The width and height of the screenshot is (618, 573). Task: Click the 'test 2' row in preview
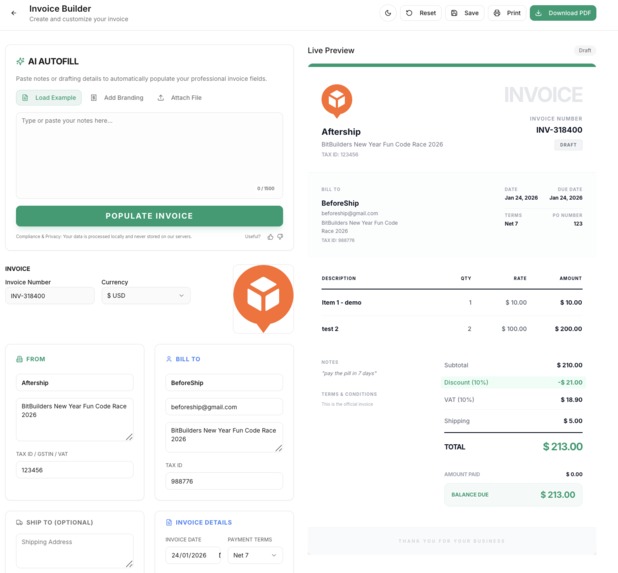452,329
